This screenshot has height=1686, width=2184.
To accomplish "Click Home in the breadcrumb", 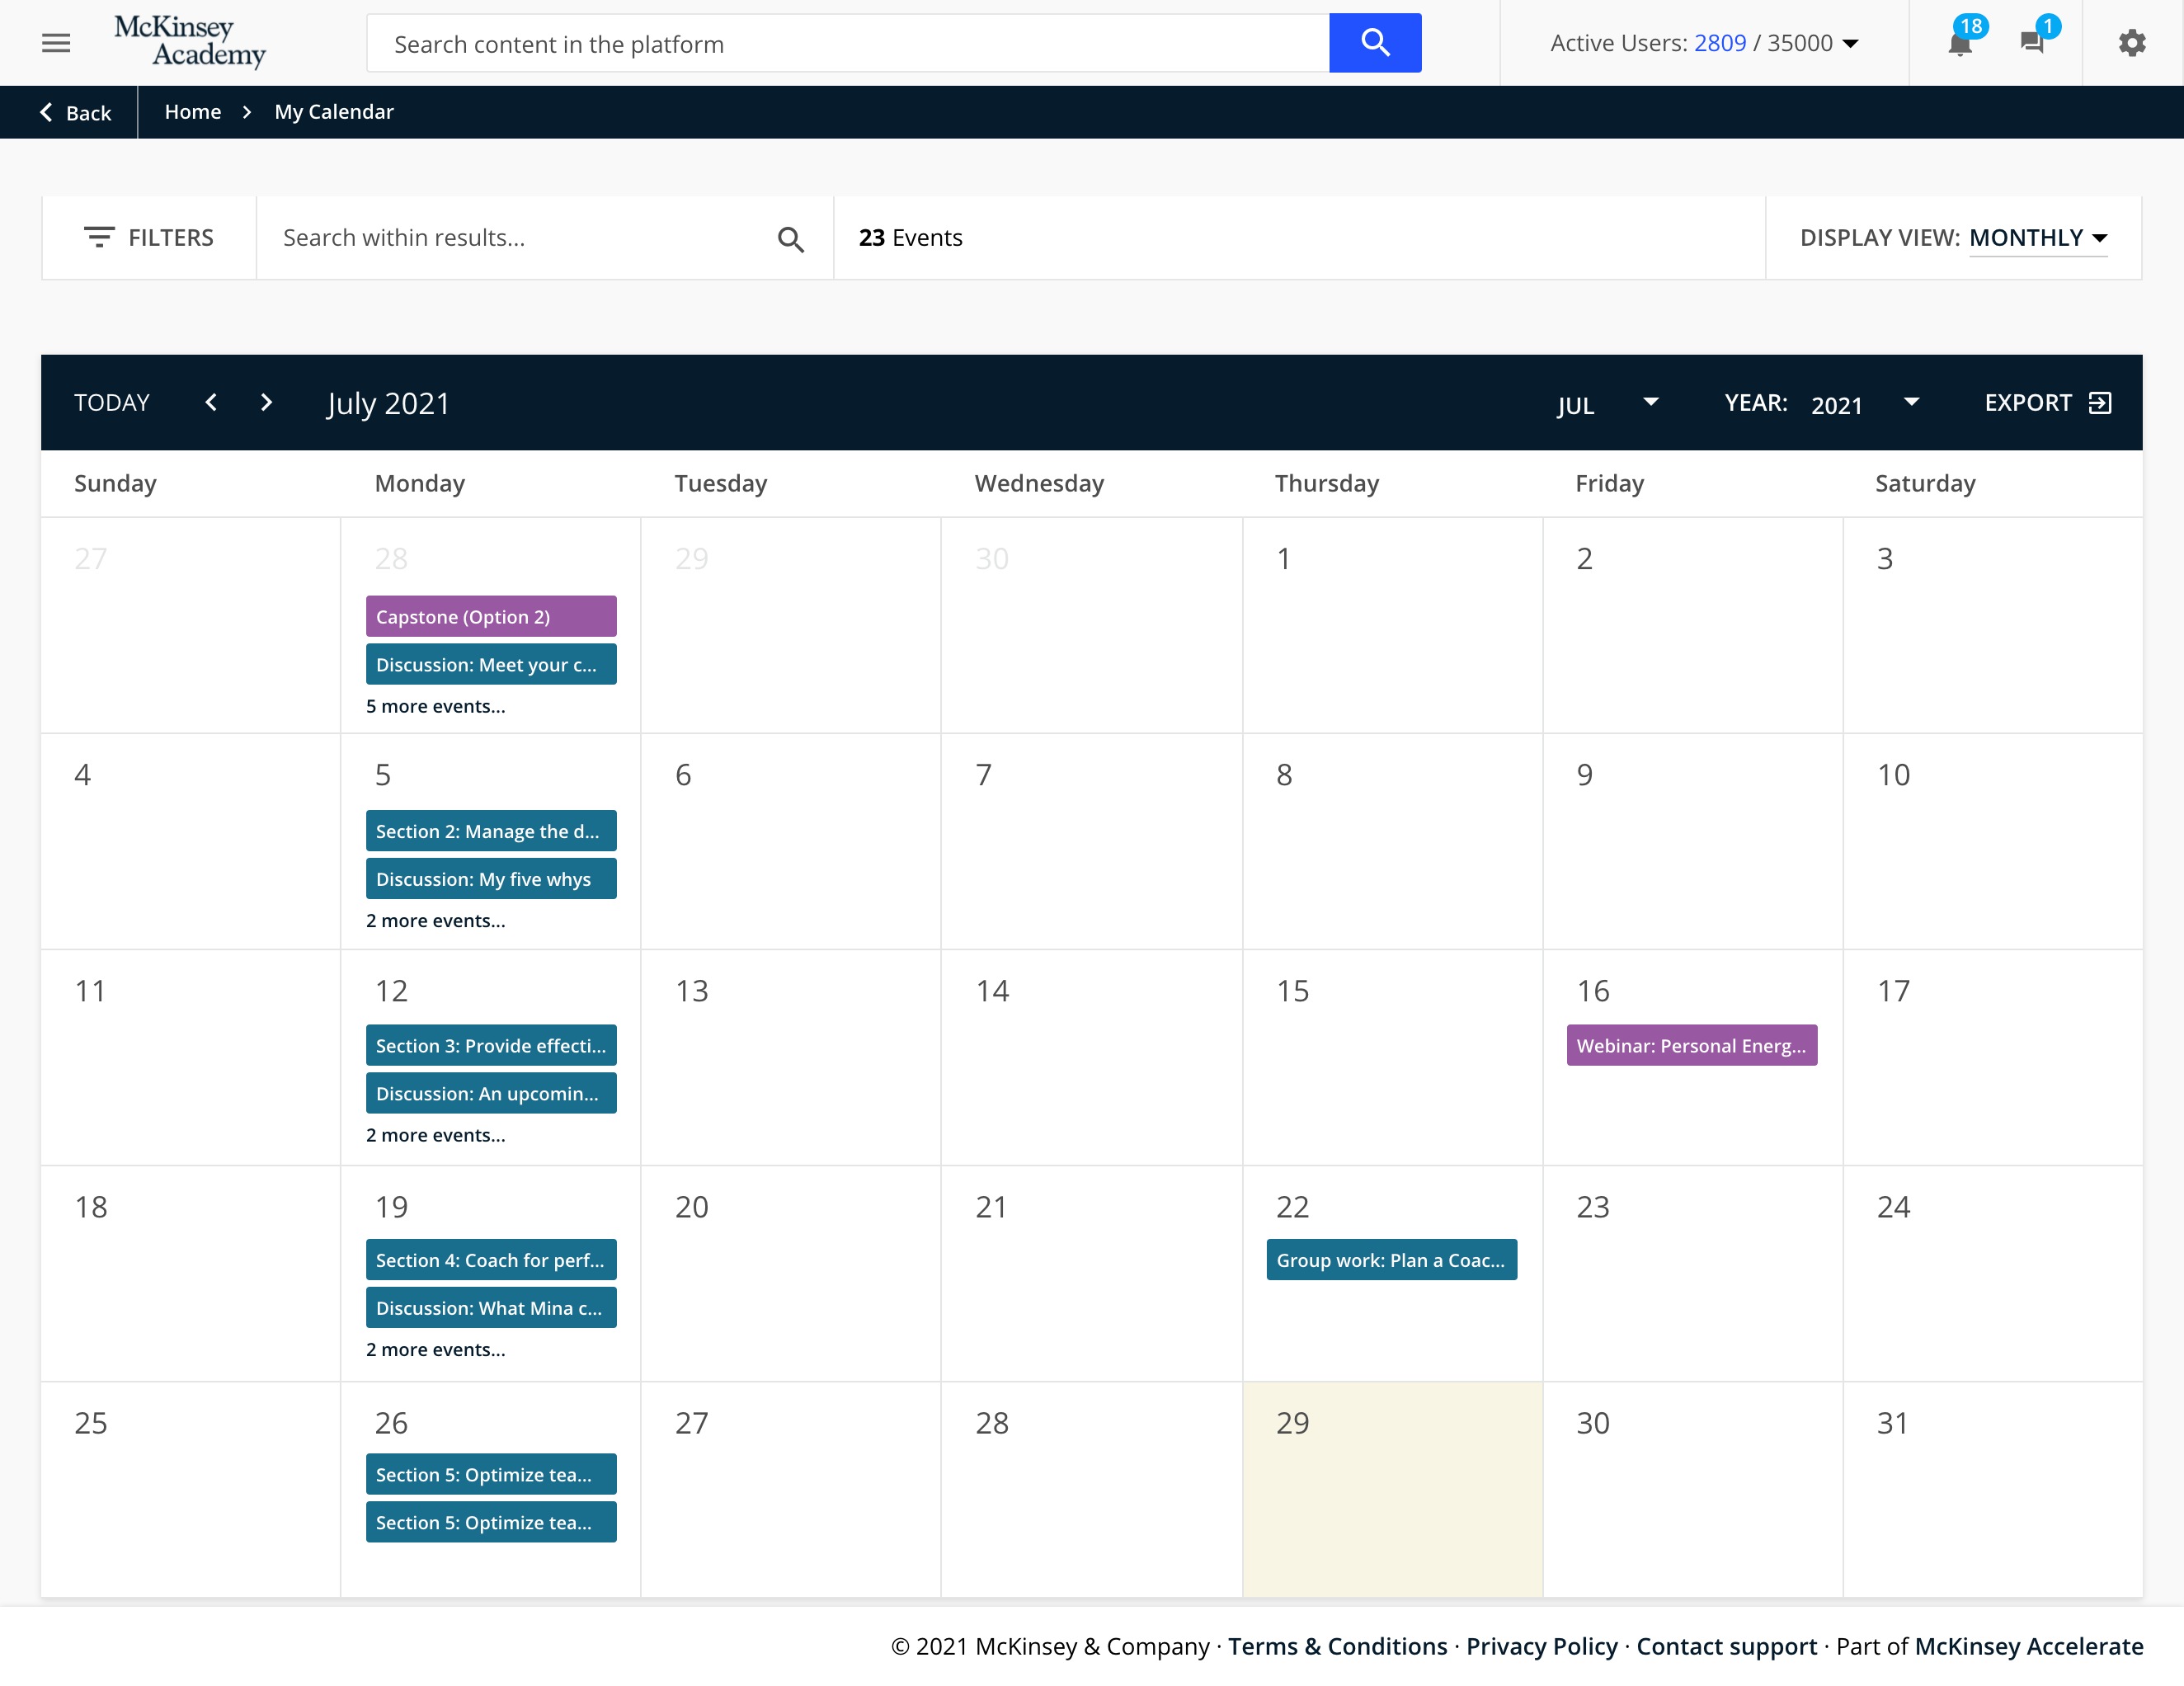I will 193,112.
